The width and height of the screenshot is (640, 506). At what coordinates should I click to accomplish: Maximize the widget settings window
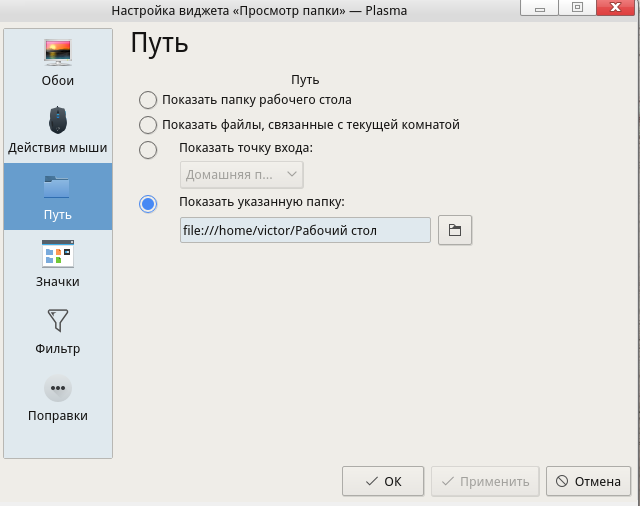pos(577,8)
